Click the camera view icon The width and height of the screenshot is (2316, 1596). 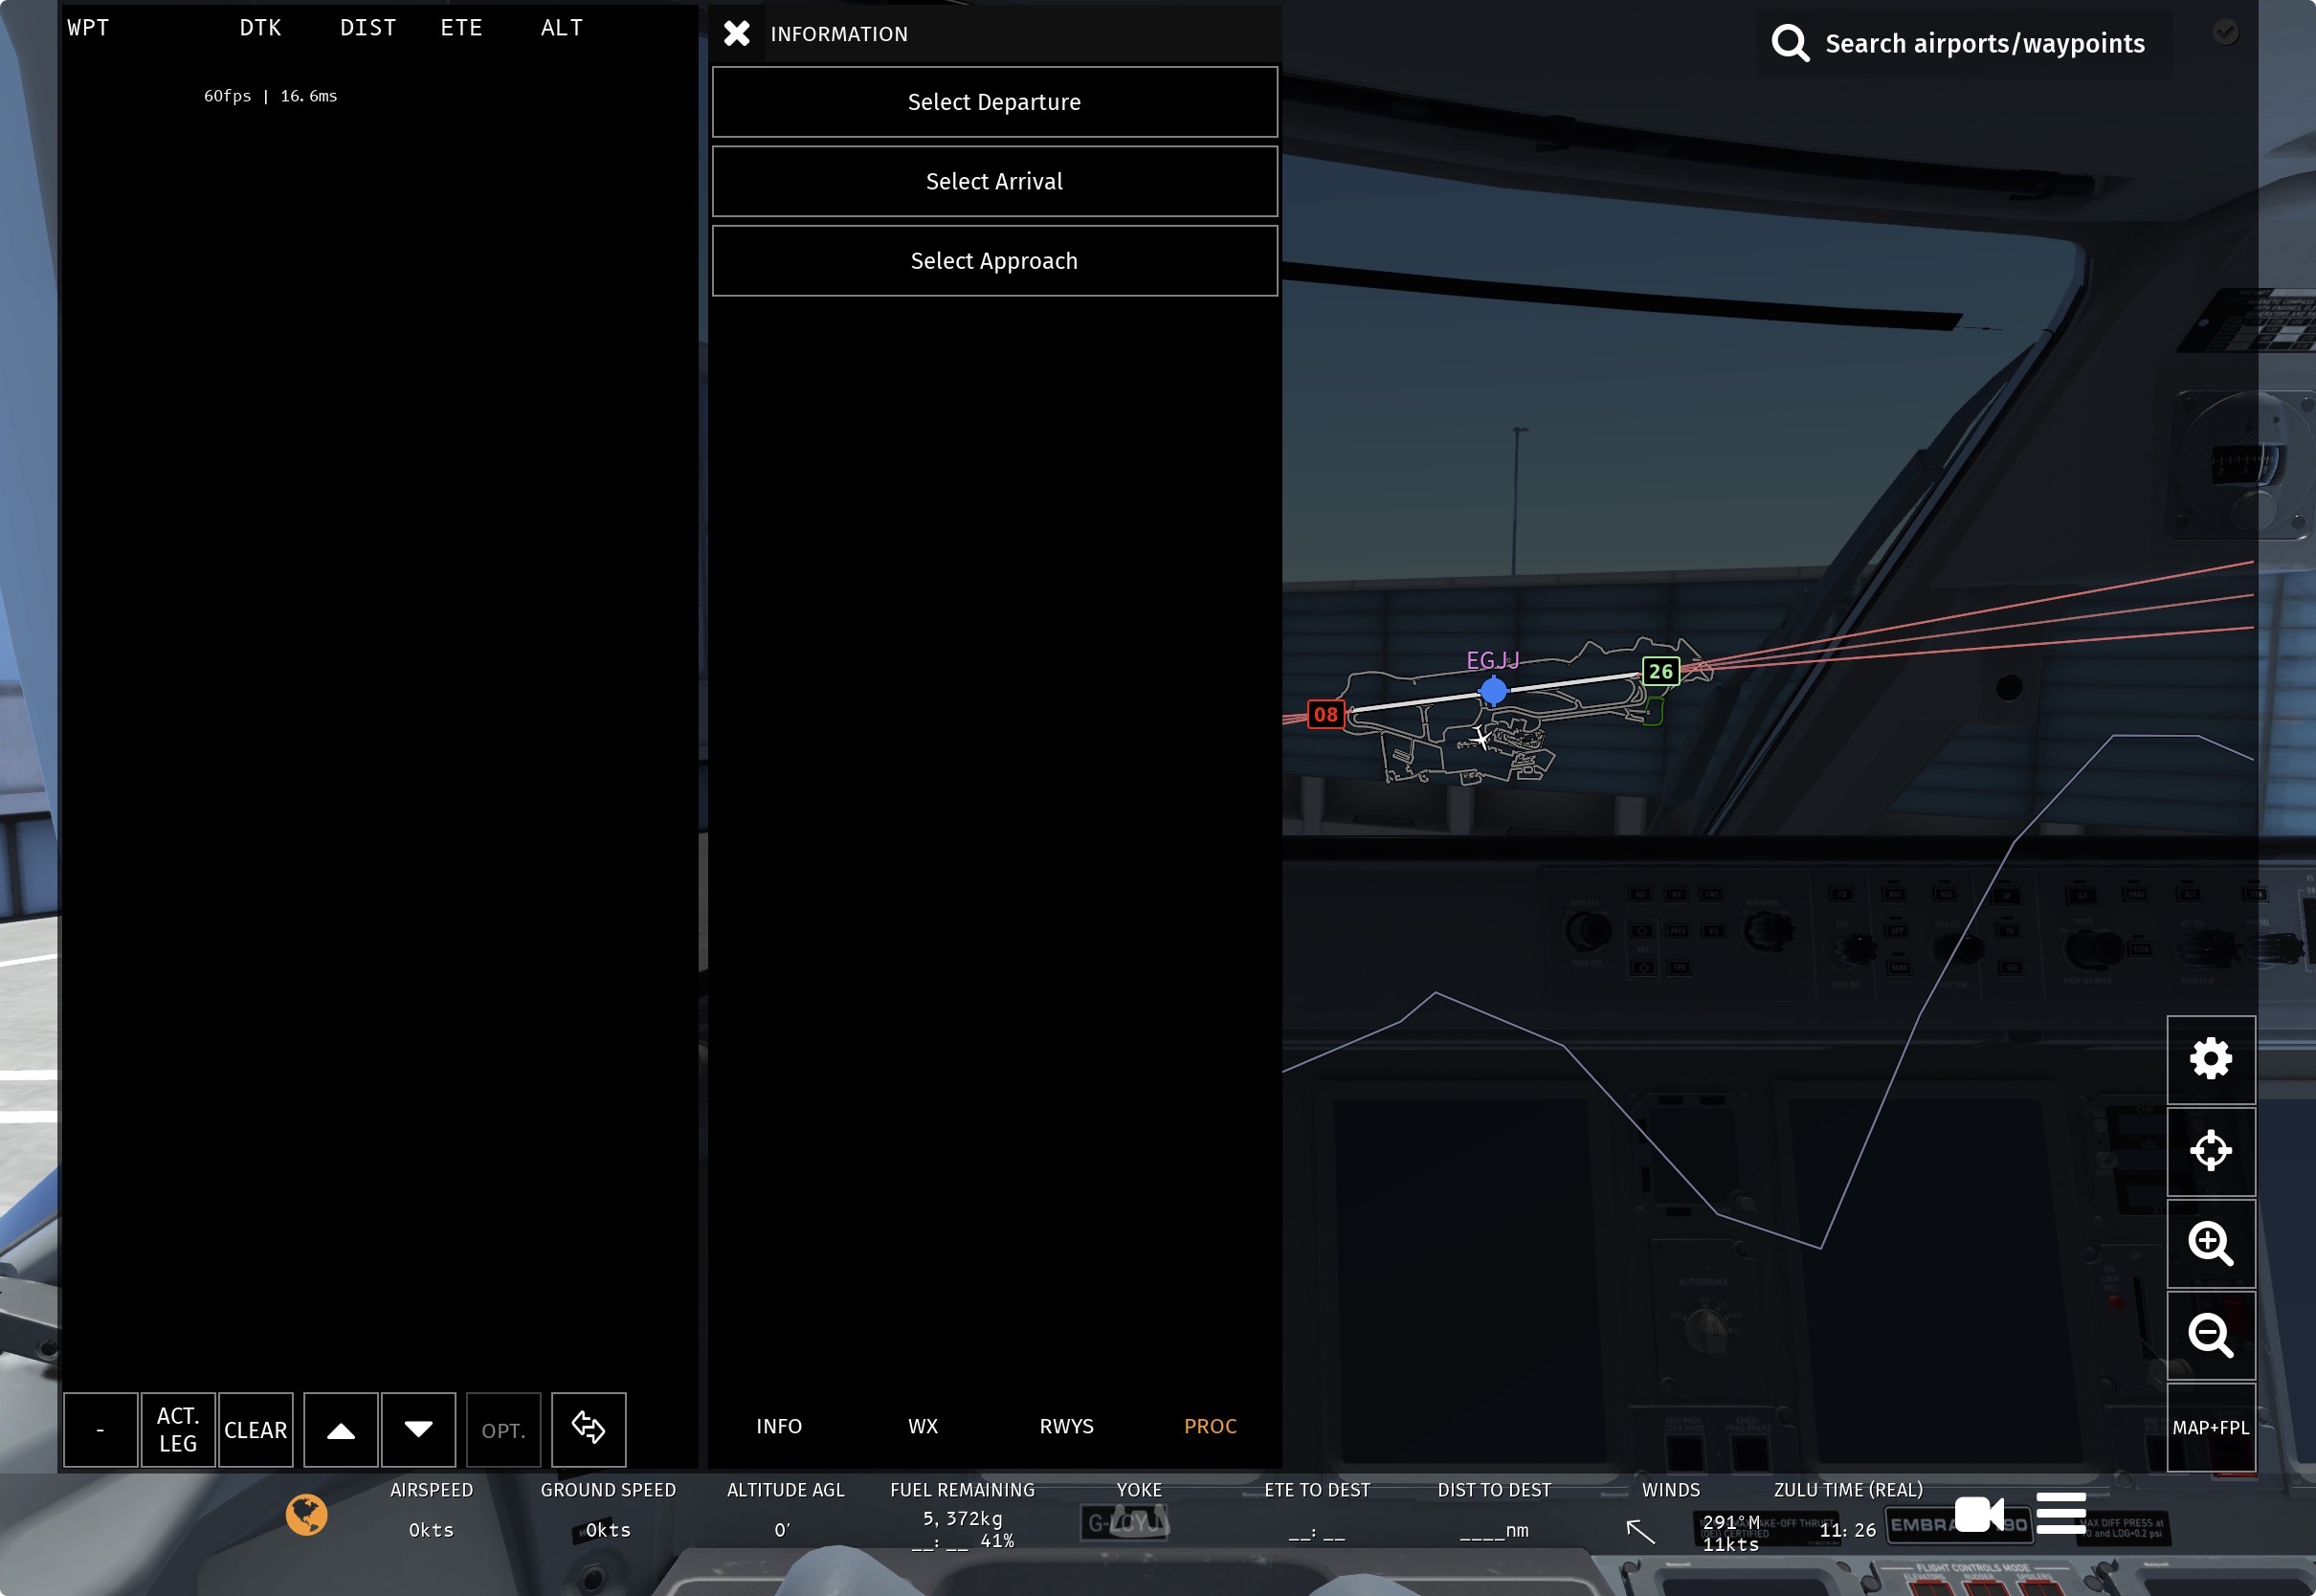1978,1513
